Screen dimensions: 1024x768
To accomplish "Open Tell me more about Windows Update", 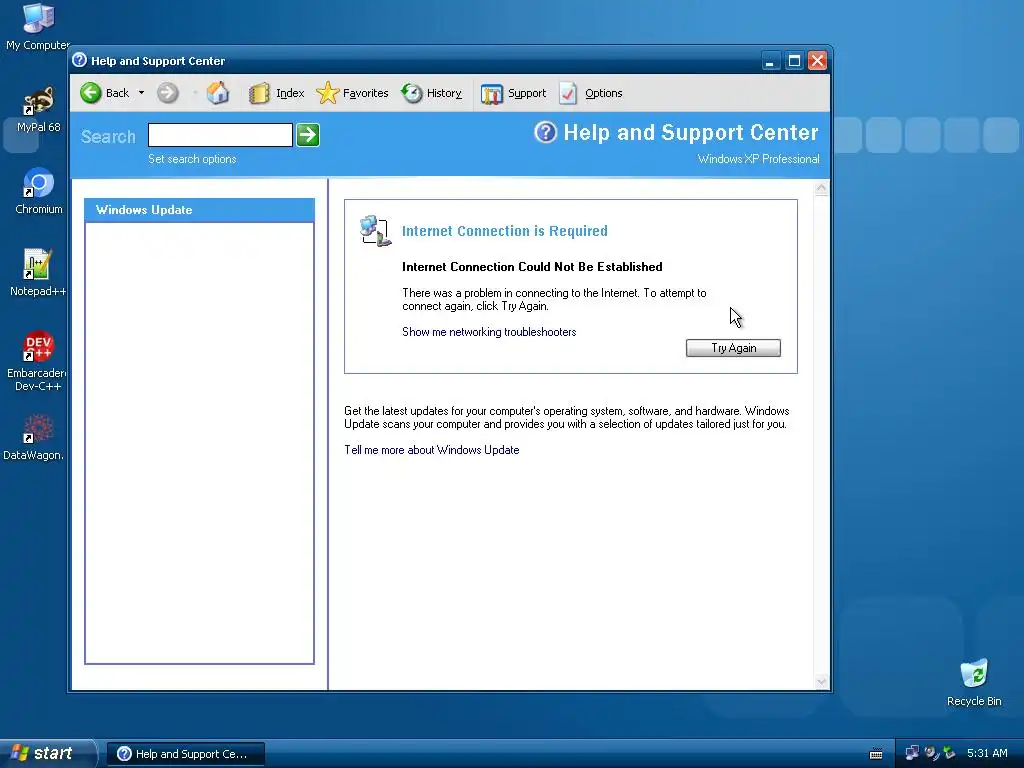I will point(432,450).
